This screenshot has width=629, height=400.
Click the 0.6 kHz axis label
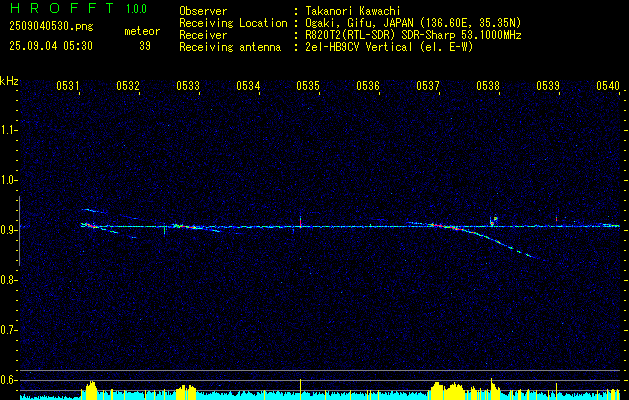pos(9,380)
